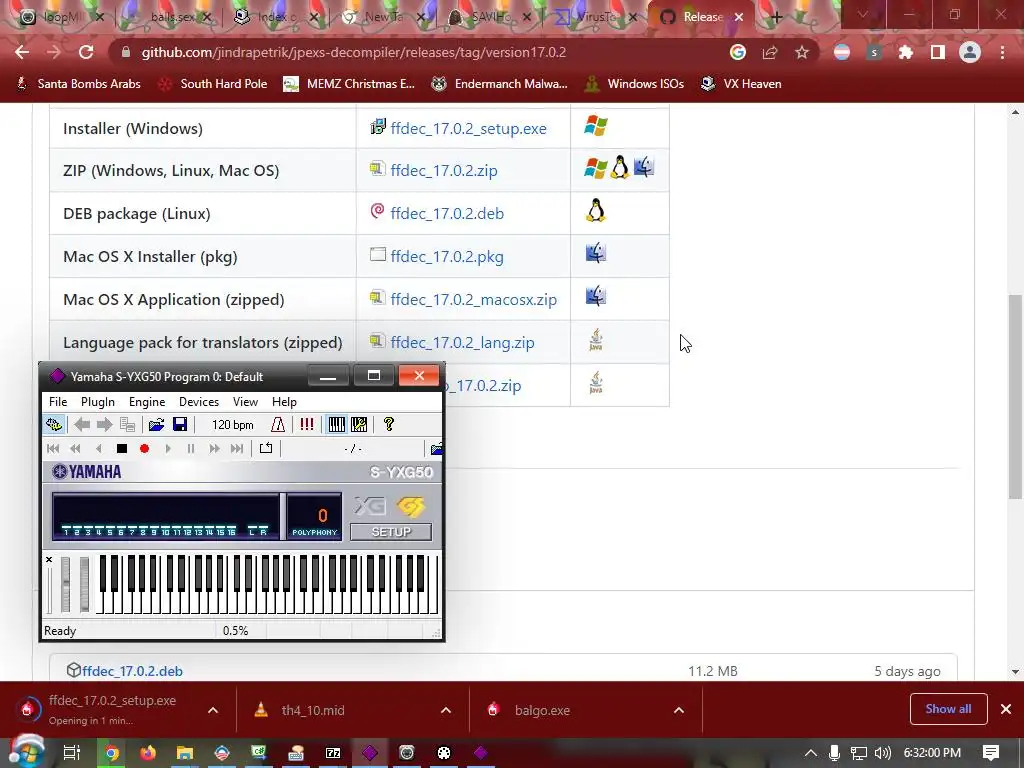Screen dimensions: 1024x768
Task: Click the Chrome side panel icon
Action: [x=938, y=52]
